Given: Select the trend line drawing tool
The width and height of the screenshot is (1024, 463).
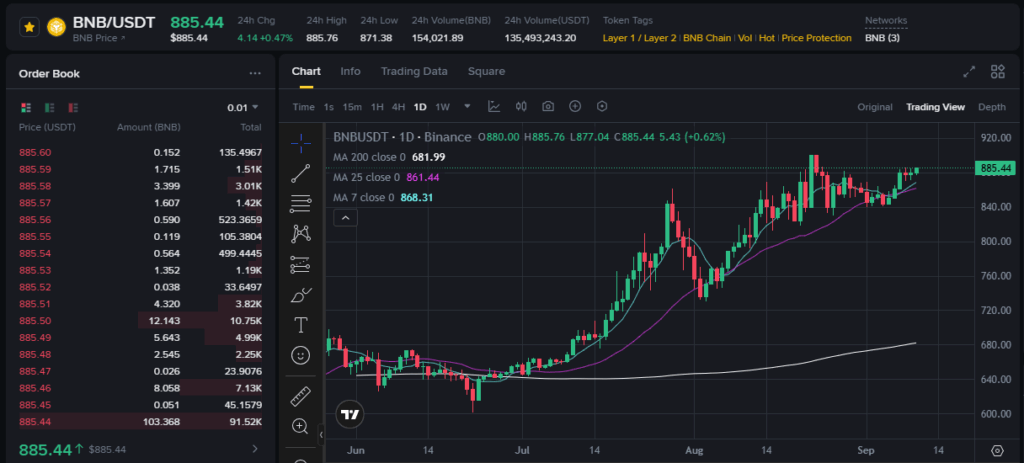Looking at the screenshot, I should click(300, 173).
